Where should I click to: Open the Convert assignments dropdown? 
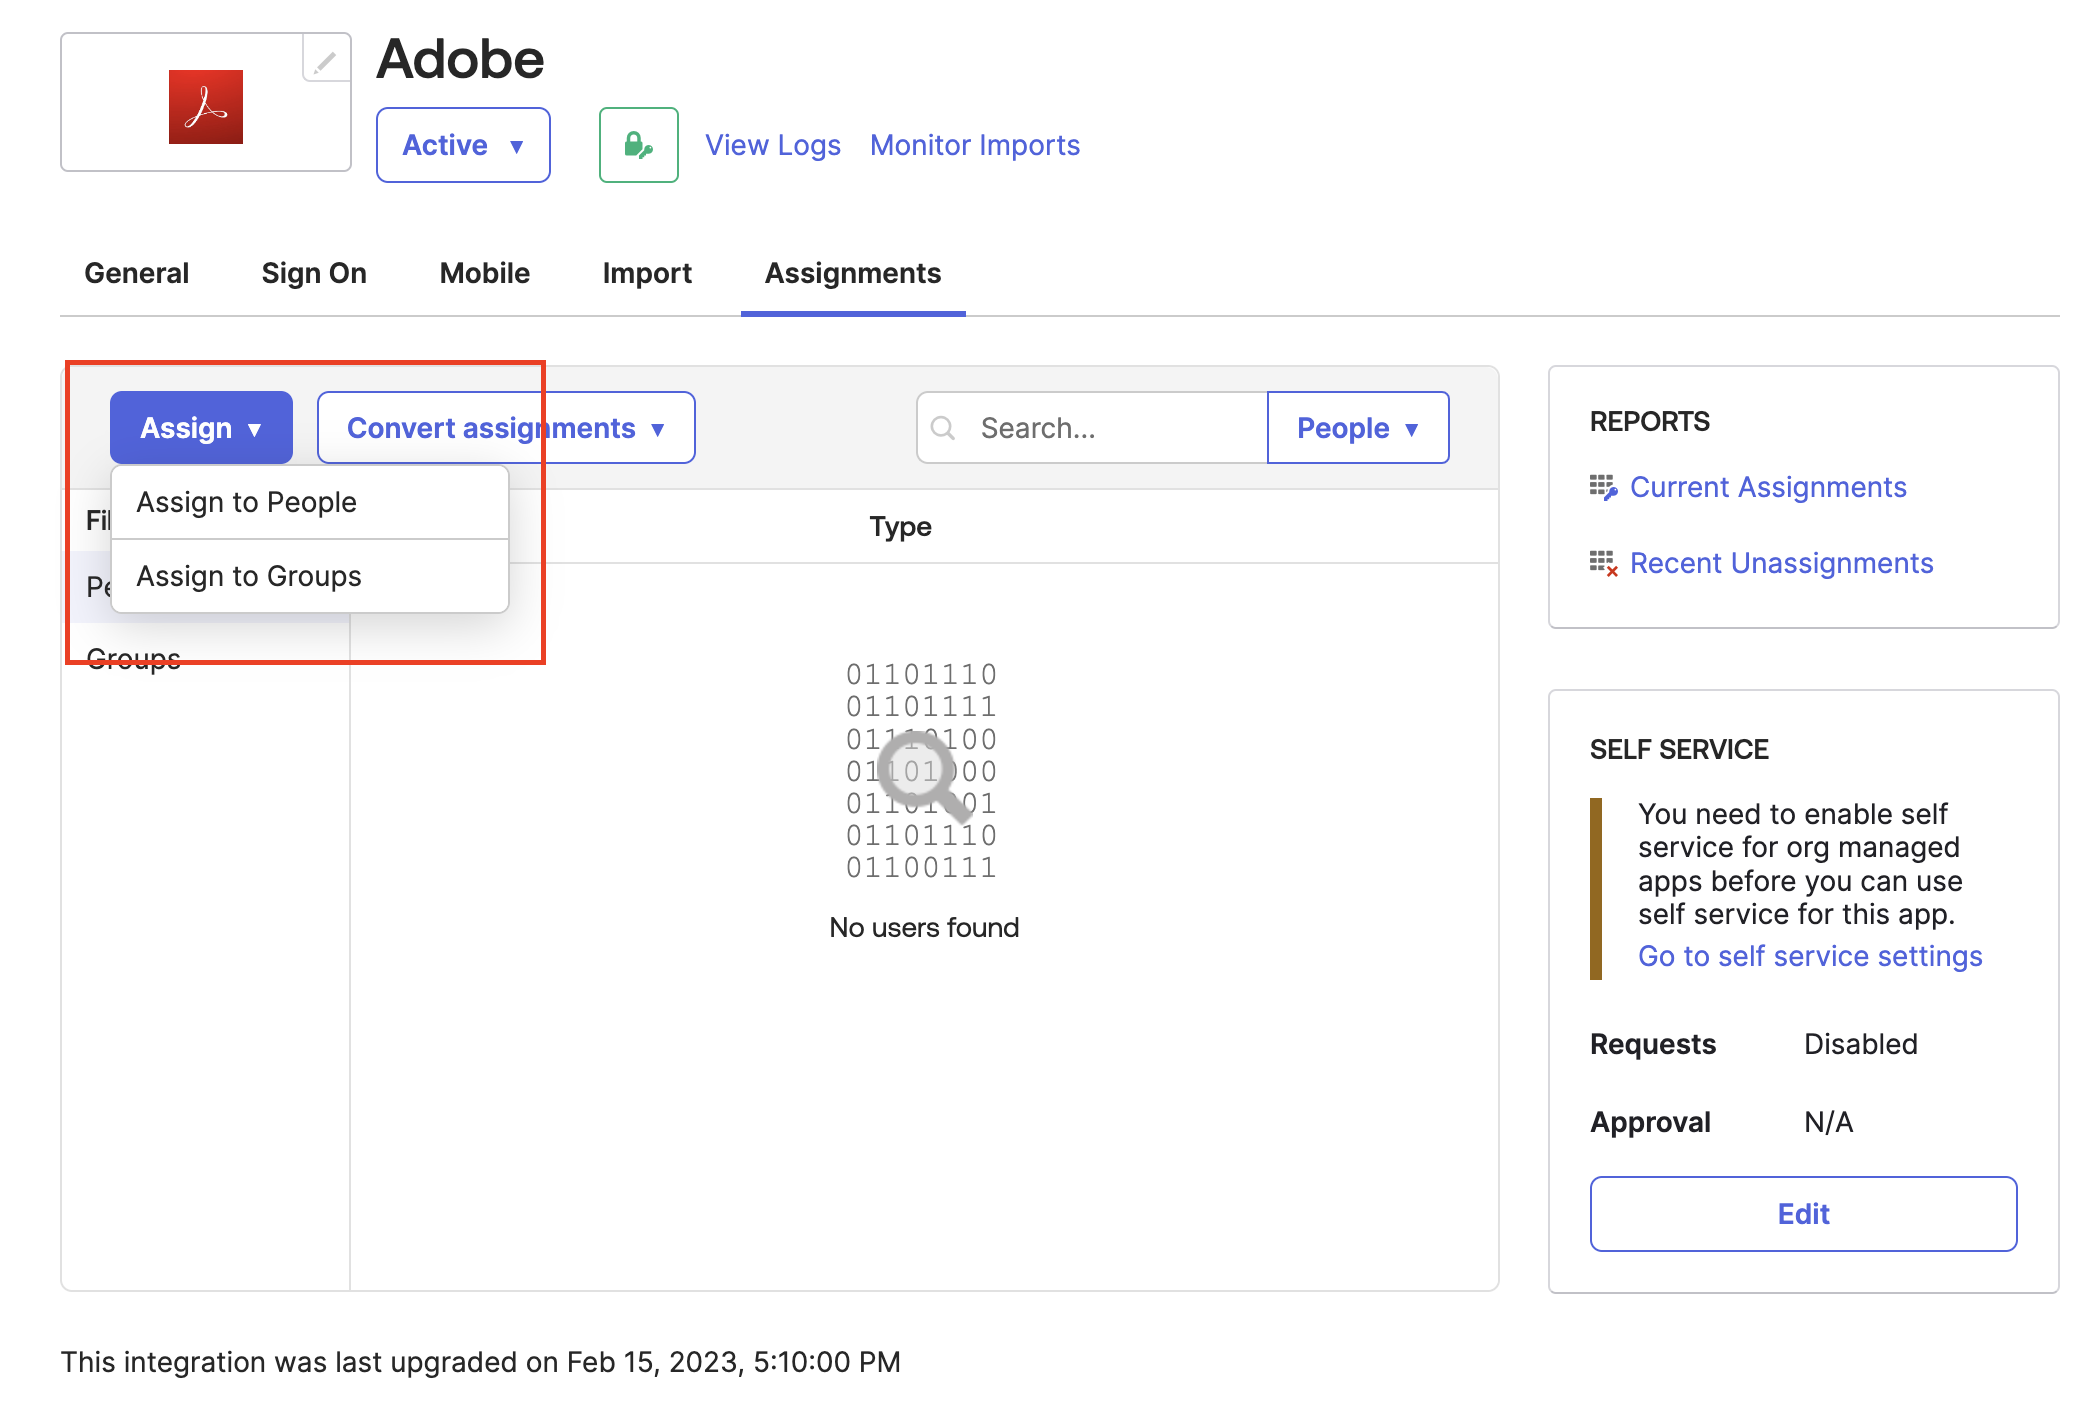506,428
